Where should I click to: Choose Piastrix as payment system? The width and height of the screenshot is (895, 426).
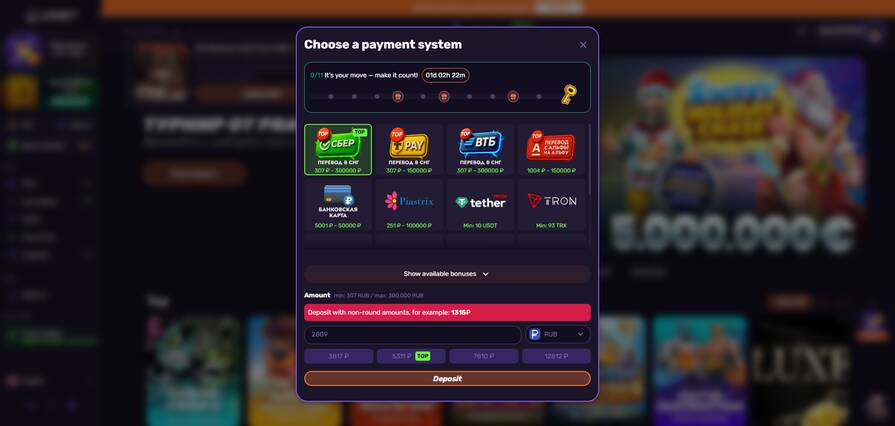click(x=409, y=204)
